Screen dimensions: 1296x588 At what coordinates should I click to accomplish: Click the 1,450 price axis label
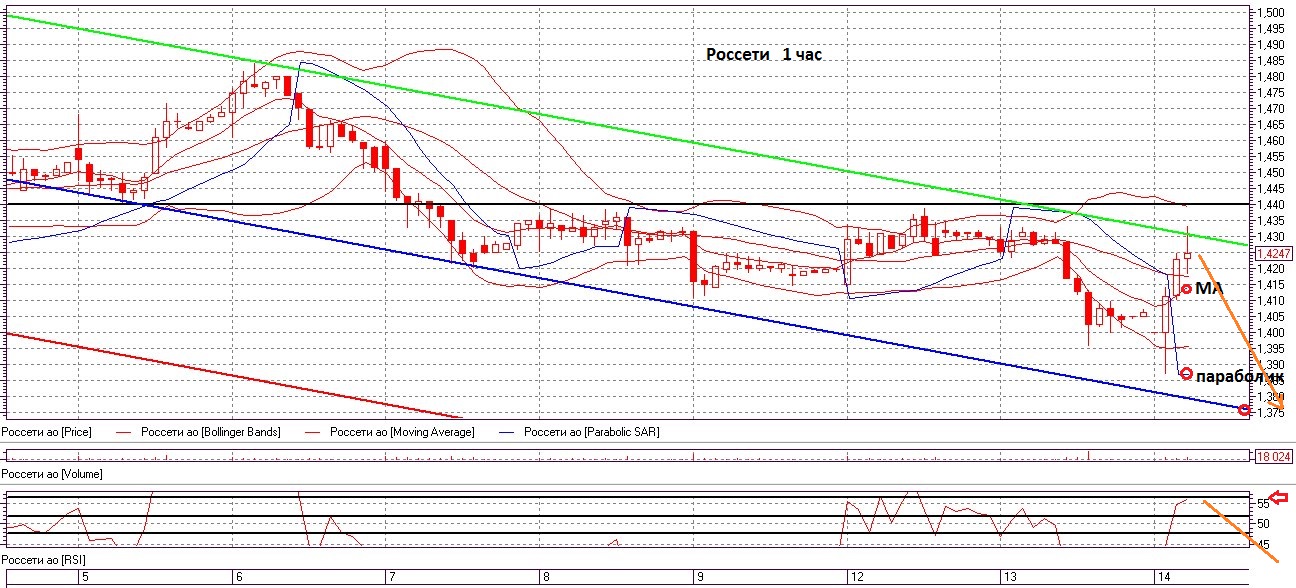point(1271,172)
